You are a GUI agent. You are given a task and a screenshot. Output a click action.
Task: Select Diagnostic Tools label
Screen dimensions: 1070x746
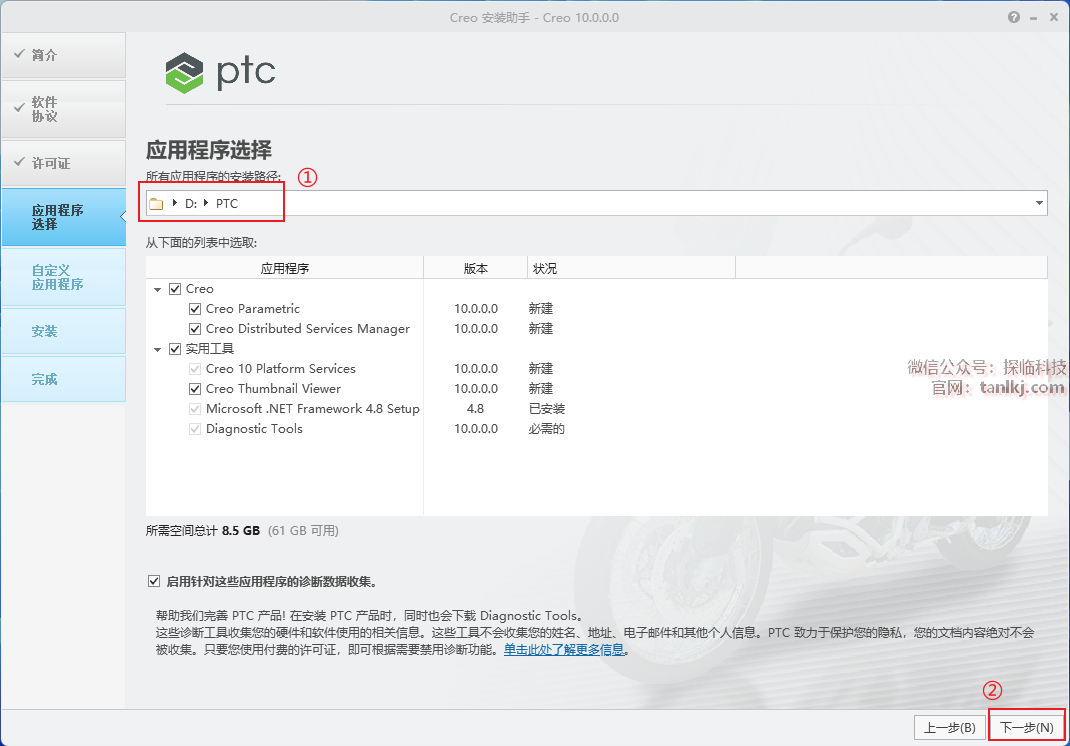tap(254, 429)
